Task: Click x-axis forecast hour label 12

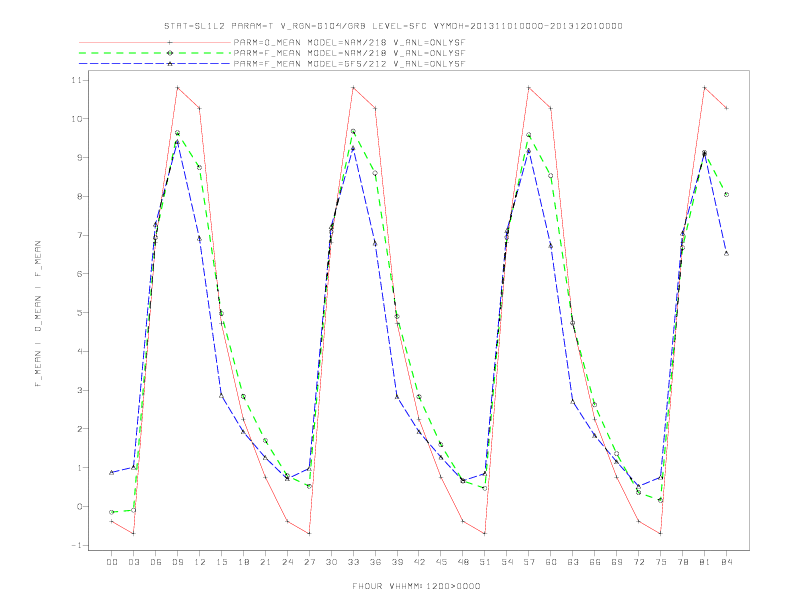Action: pos(200,562)
